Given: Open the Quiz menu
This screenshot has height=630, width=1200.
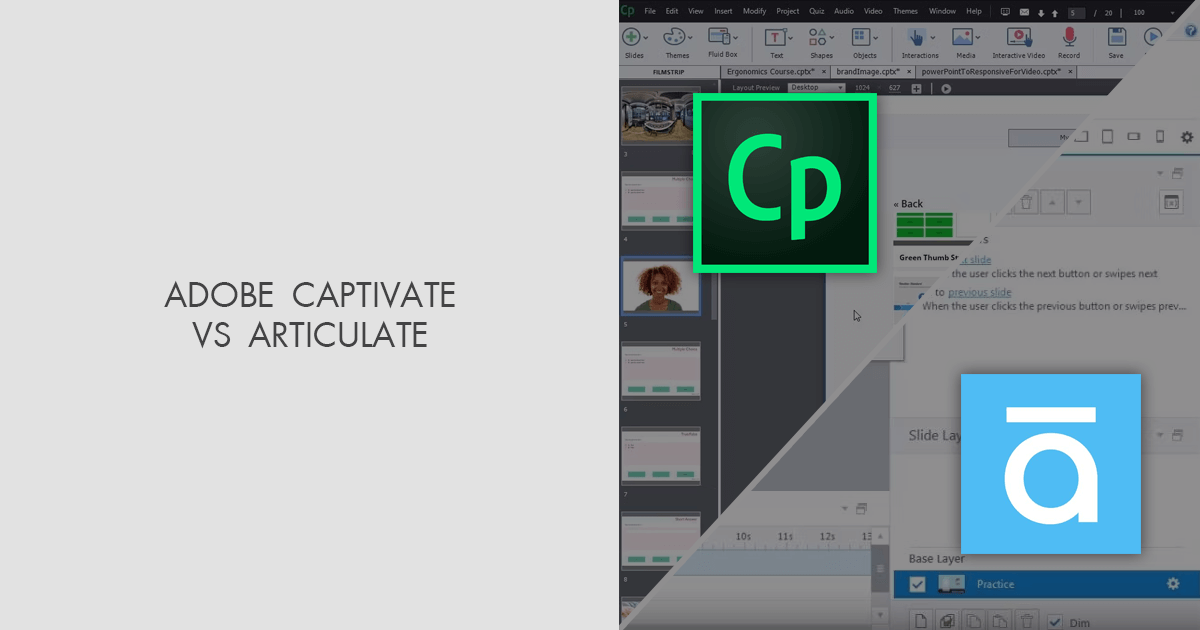Looking at the screenshot, I should 816,11.
